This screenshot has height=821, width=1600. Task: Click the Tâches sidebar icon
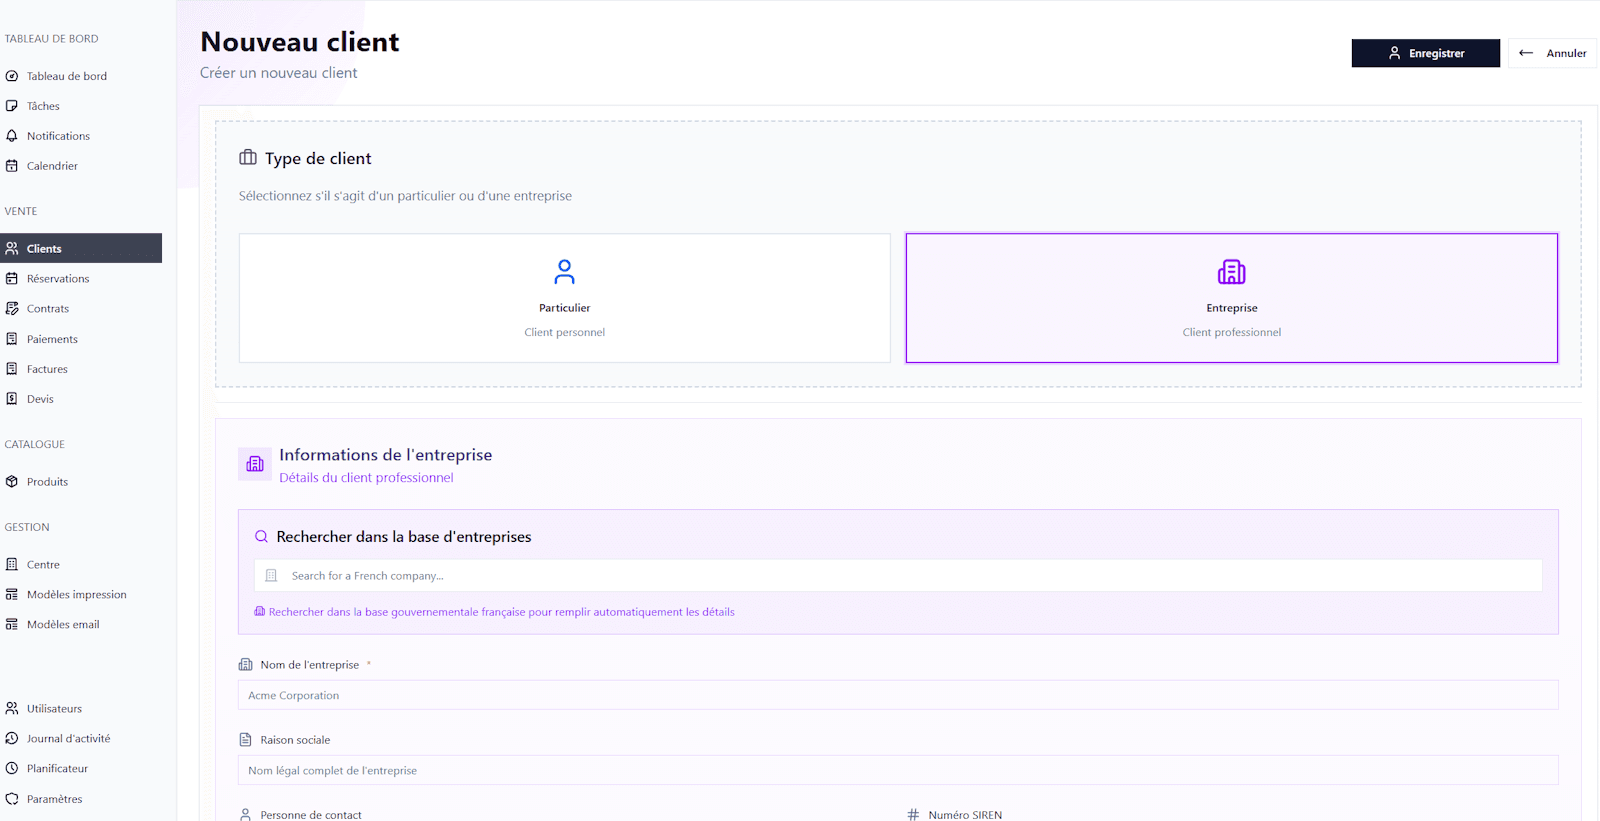tap(12, 106)
